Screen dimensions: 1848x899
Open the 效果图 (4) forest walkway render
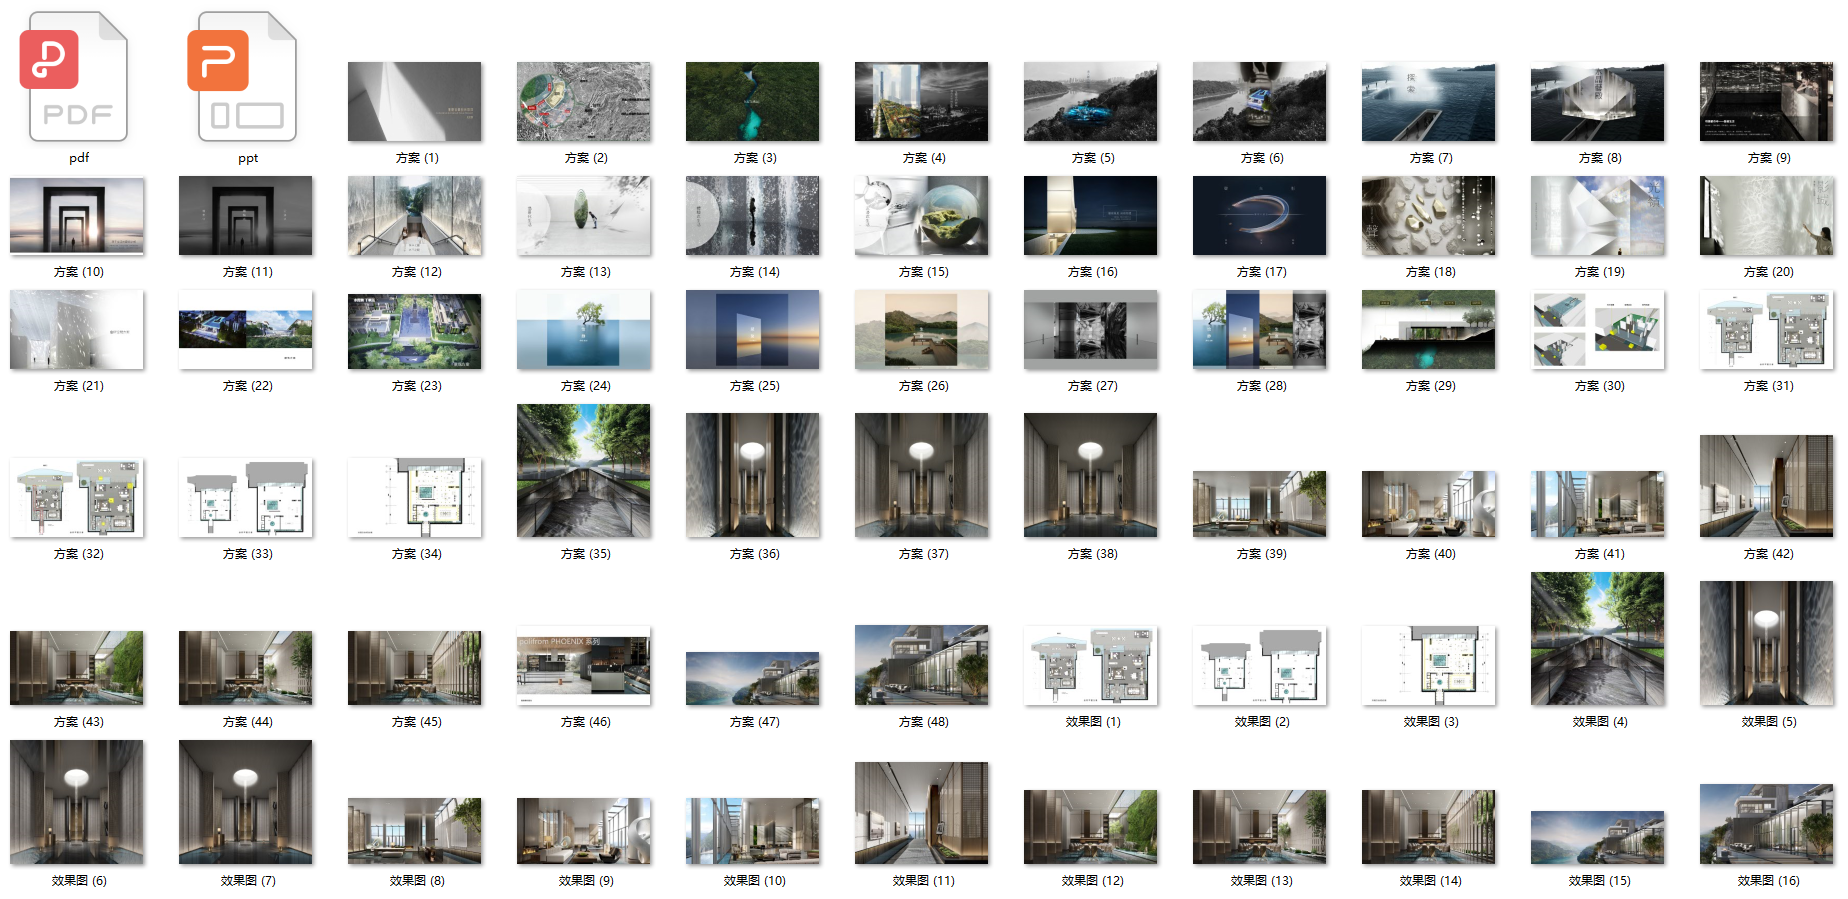point(1597,638)
